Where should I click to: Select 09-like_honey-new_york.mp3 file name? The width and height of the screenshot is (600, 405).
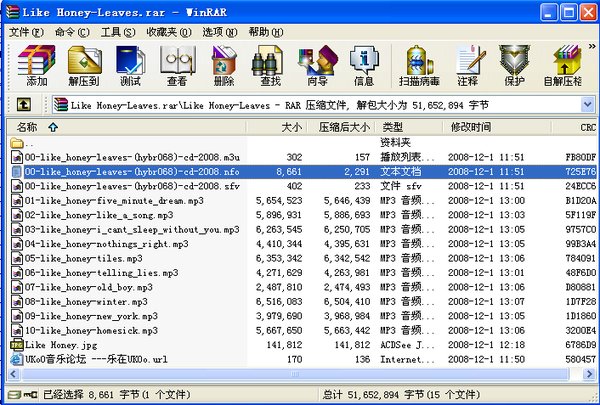[x=91, y=316]
